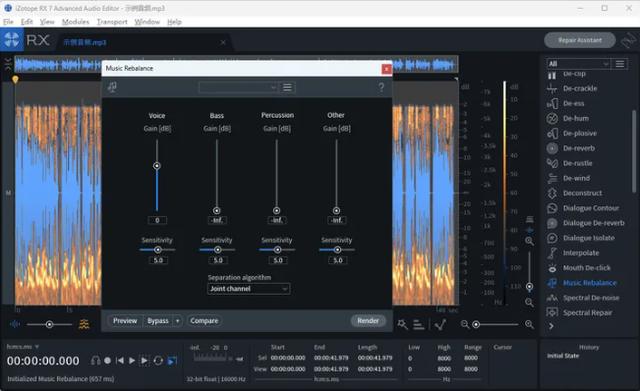Open Repair Assistant

(580, 40)
